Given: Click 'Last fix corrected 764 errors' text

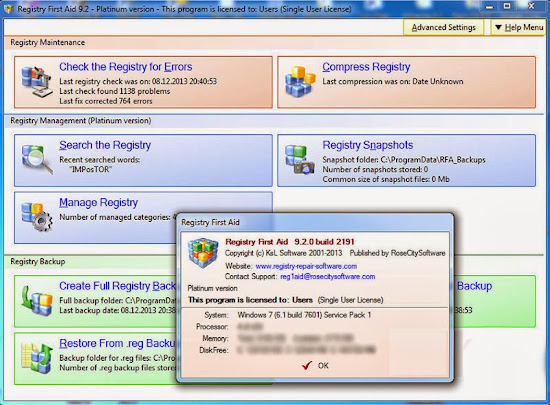Looking at the screenshot, I should (x=106, y=101).
